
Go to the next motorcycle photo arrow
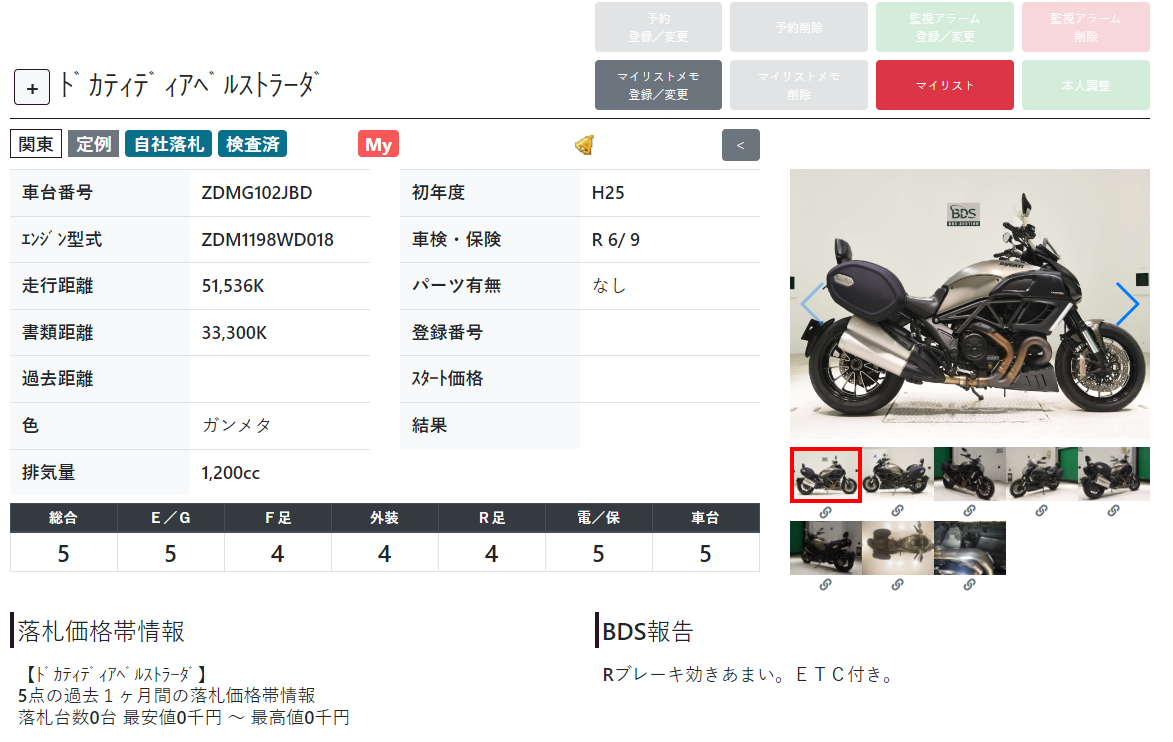pyautogui.click(x=1127, y=304)
